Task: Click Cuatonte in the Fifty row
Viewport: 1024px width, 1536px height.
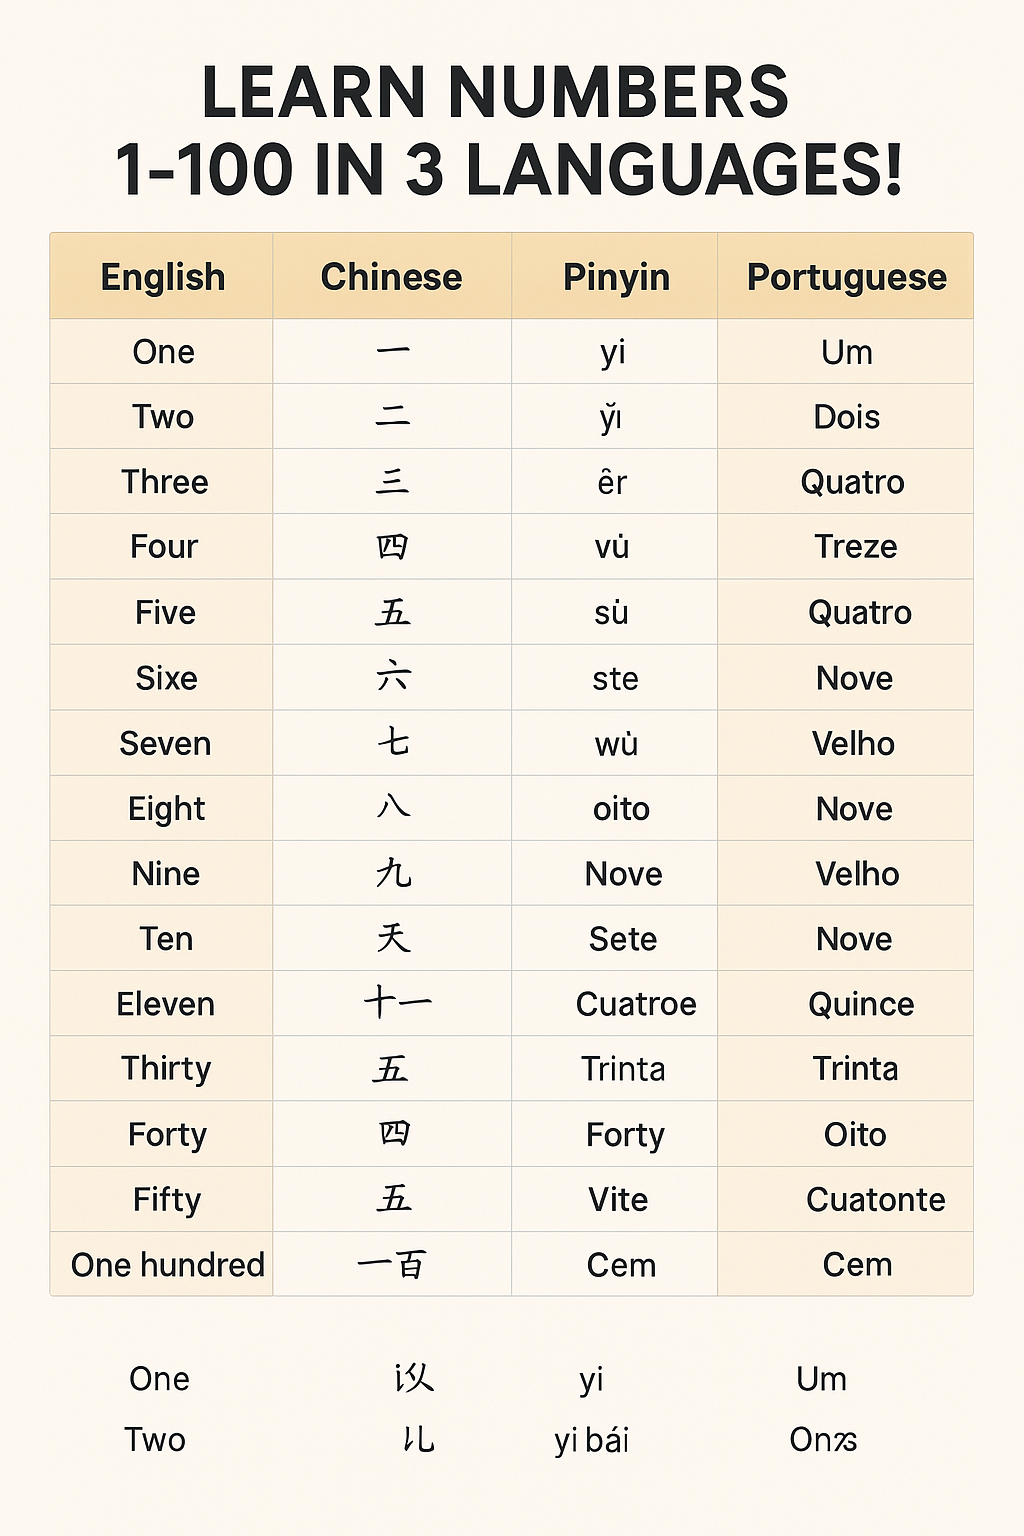Action: tap(875, 1200)
